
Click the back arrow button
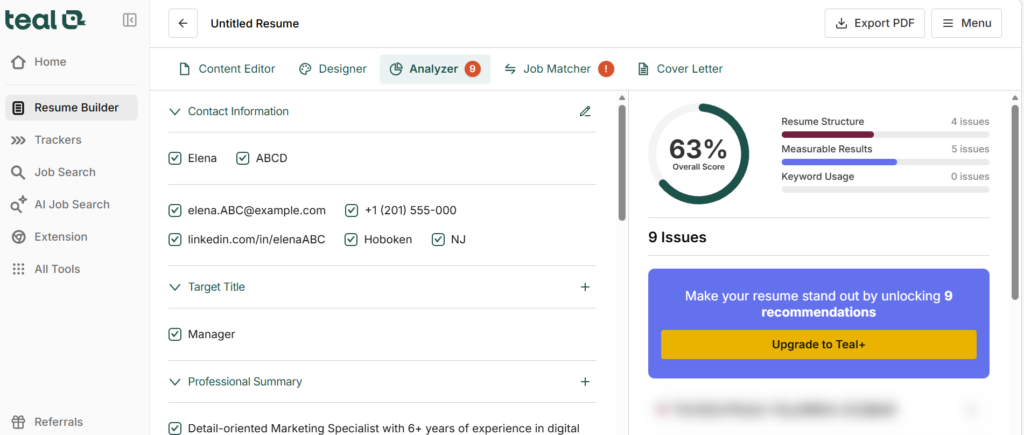(x=182, y=23)
